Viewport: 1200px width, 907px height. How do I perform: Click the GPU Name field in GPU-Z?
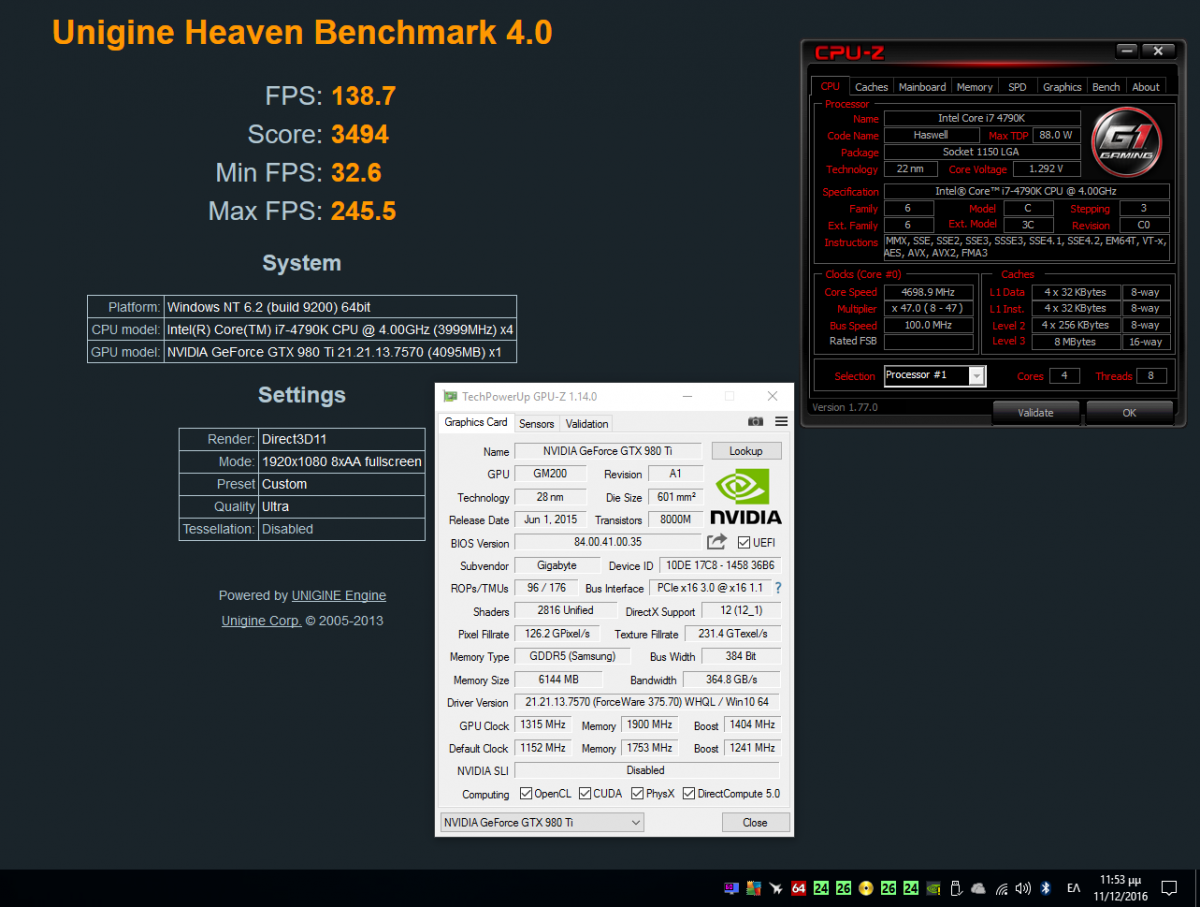(610, 451)
